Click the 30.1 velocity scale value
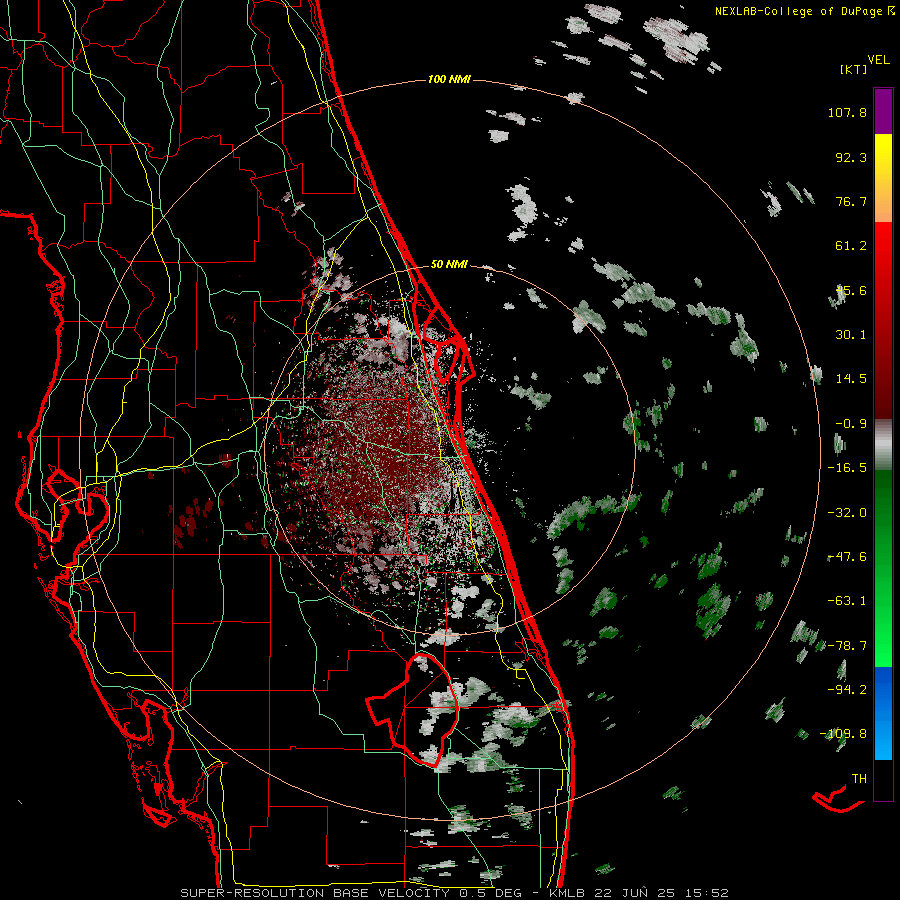 [x=851, y=335]
